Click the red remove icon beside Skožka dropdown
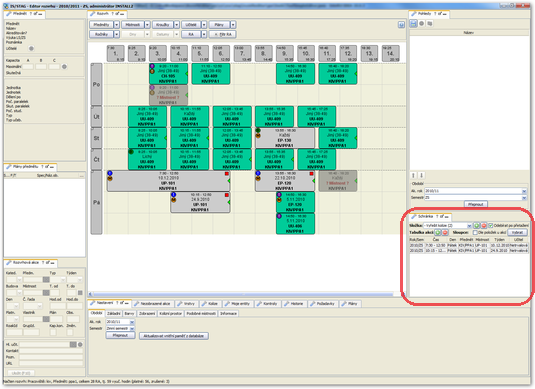The image size is (535, 389). [x=483, y=226]
